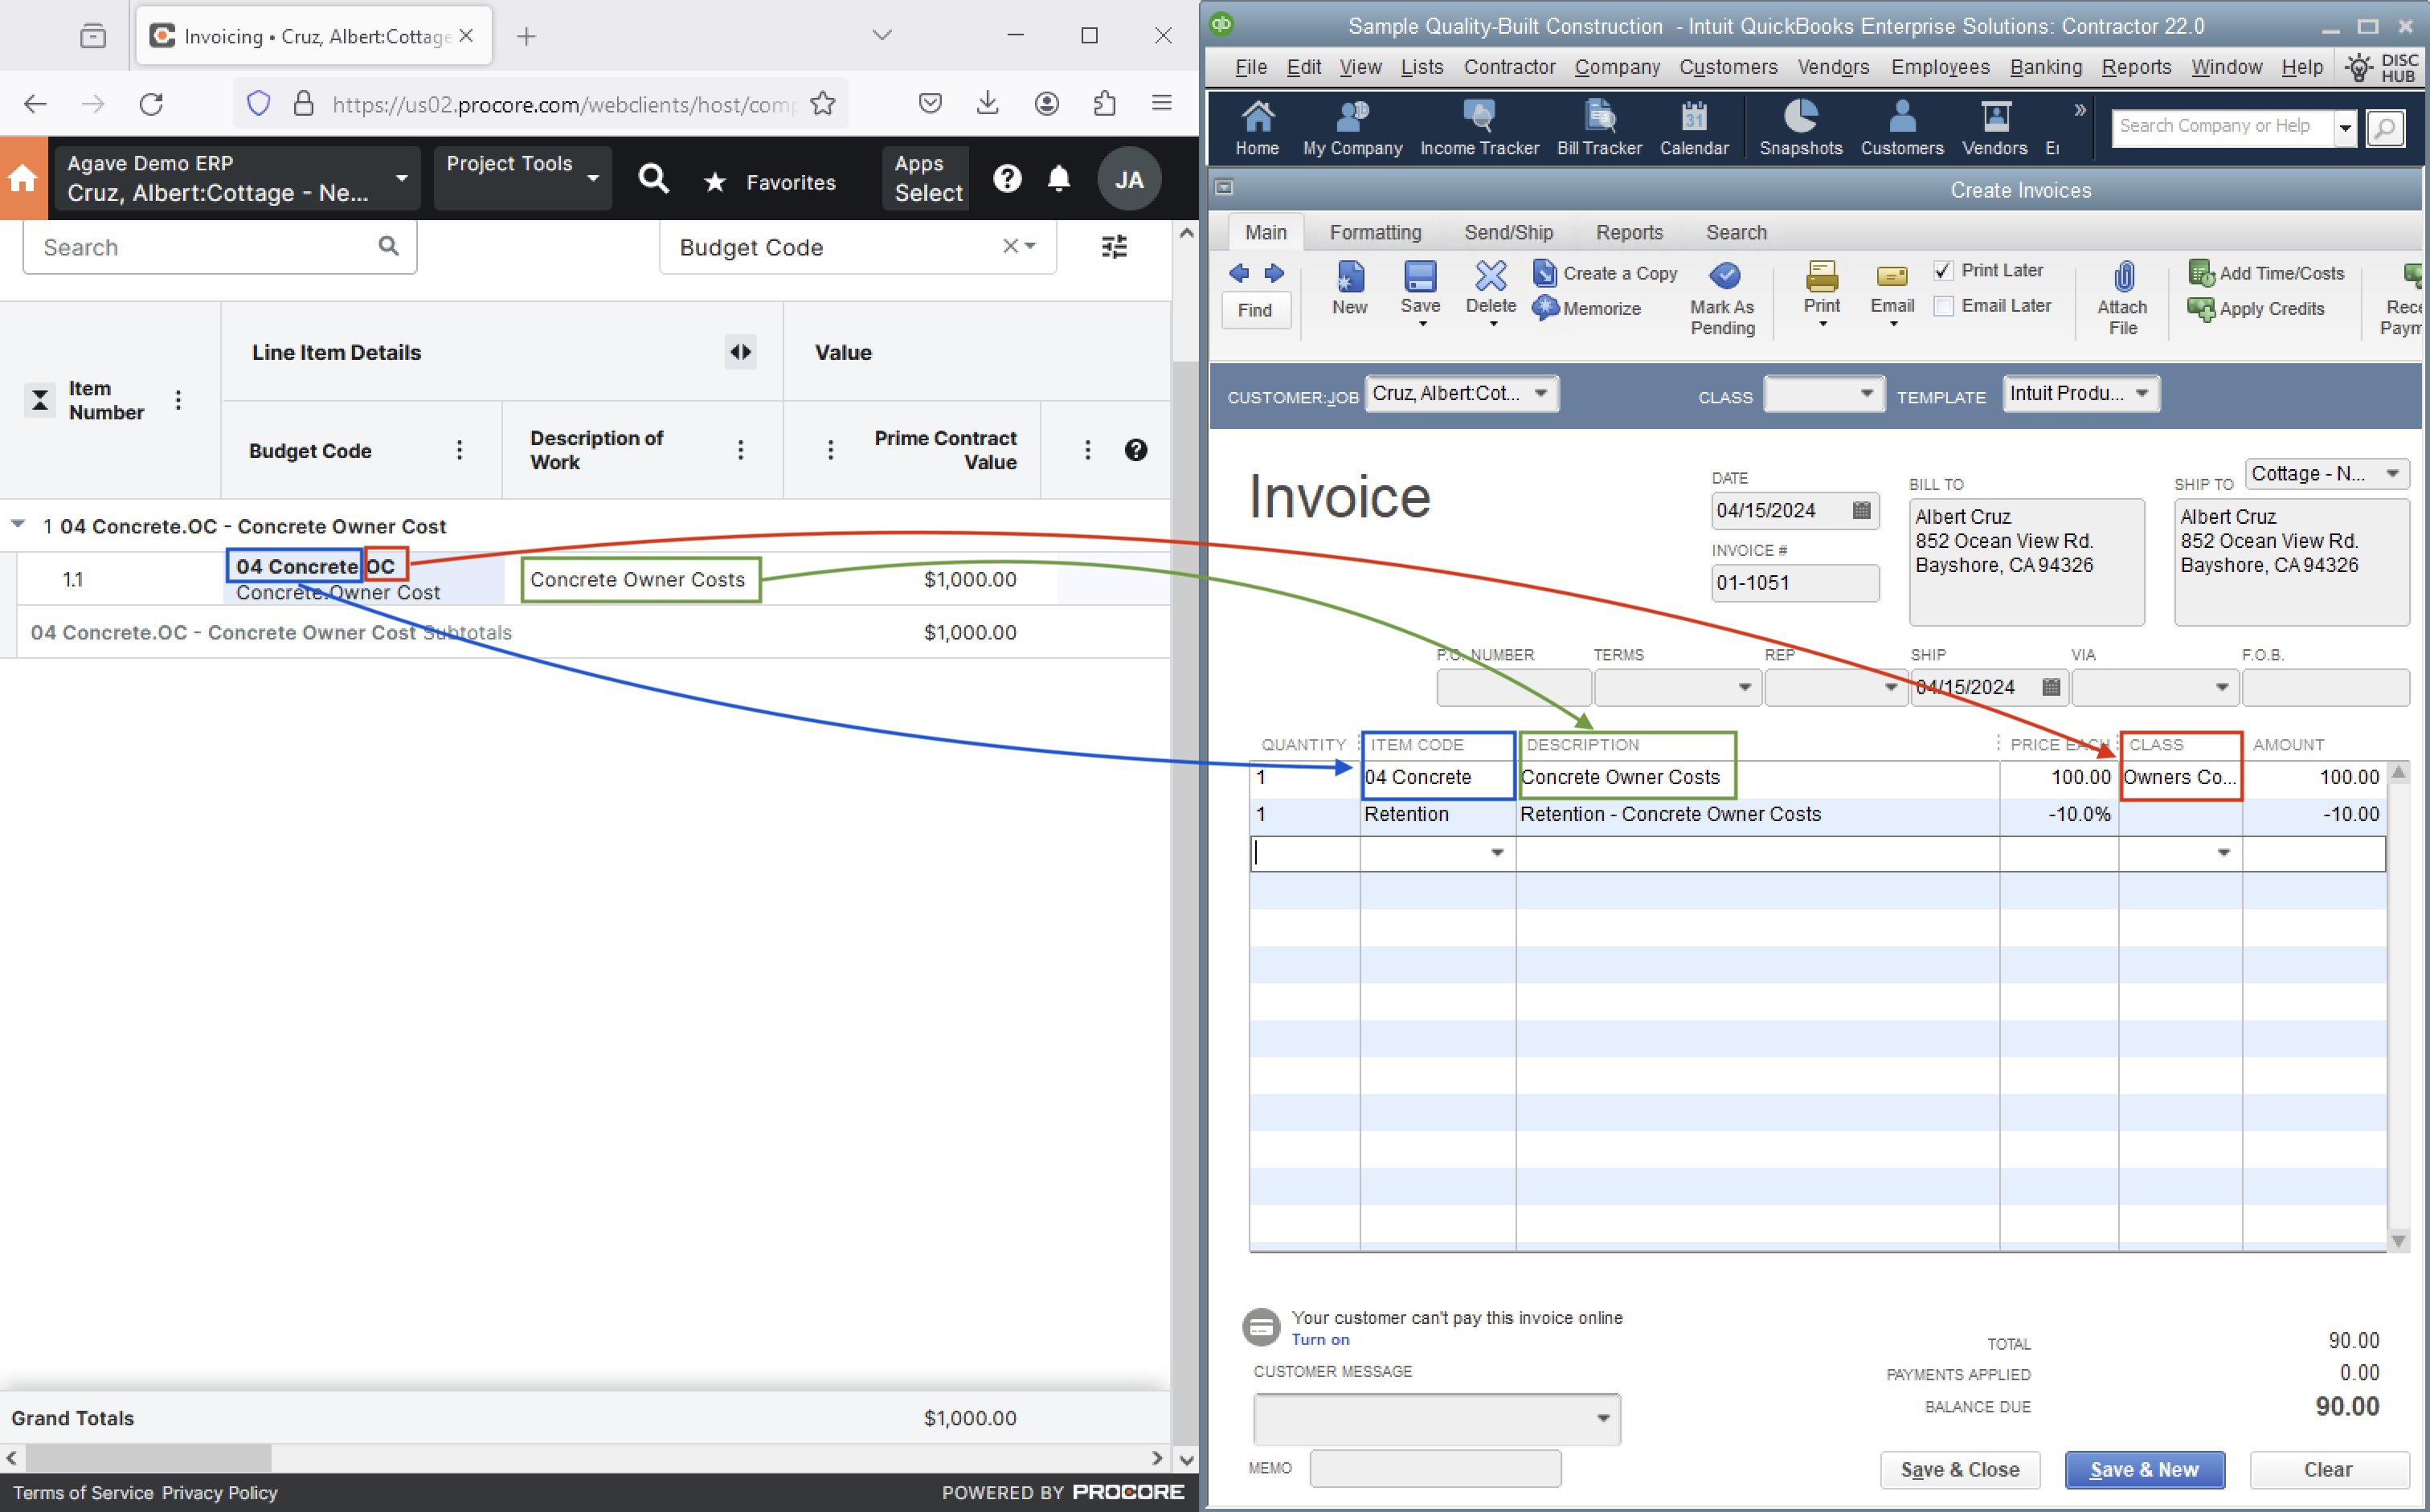Screen dimensions: 2430x1512
Task: Click Terms of Service link
Action: (x=83, y=1492)
